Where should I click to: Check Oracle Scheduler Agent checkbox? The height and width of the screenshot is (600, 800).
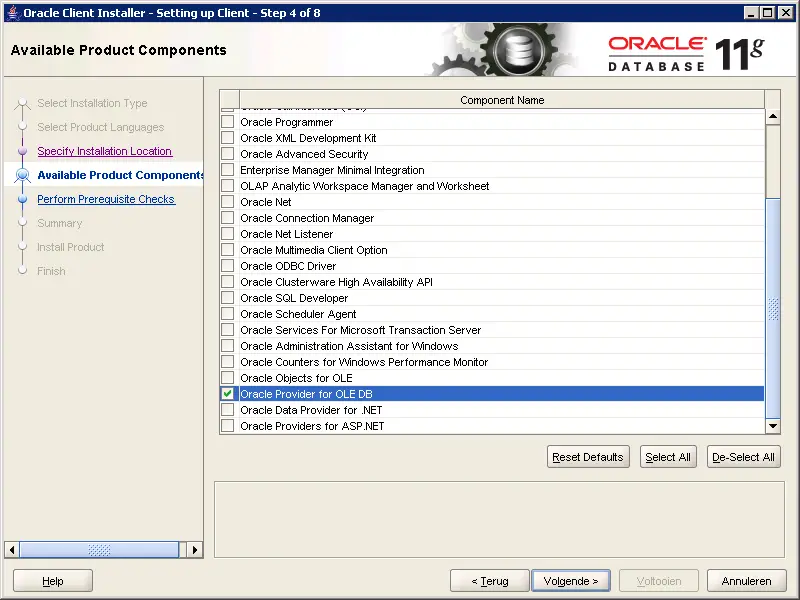228,314
